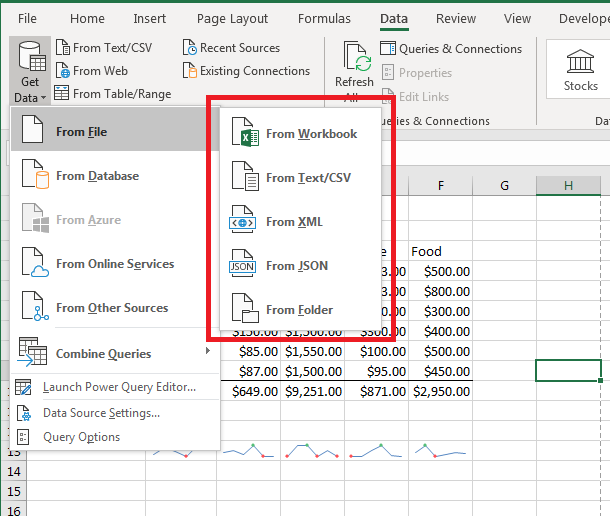Click the other sources icon
The image size is (610, 516).
(35, 306)
